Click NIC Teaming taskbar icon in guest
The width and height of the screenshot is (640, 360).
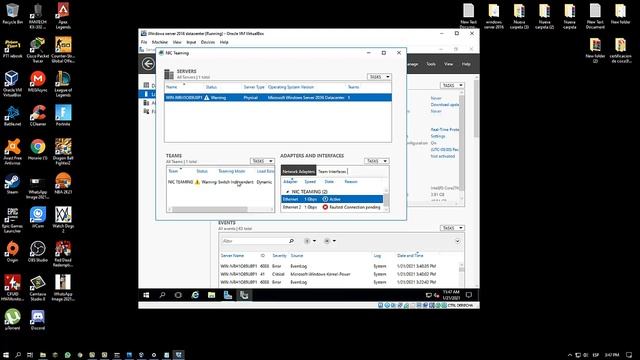pos(244,295)
